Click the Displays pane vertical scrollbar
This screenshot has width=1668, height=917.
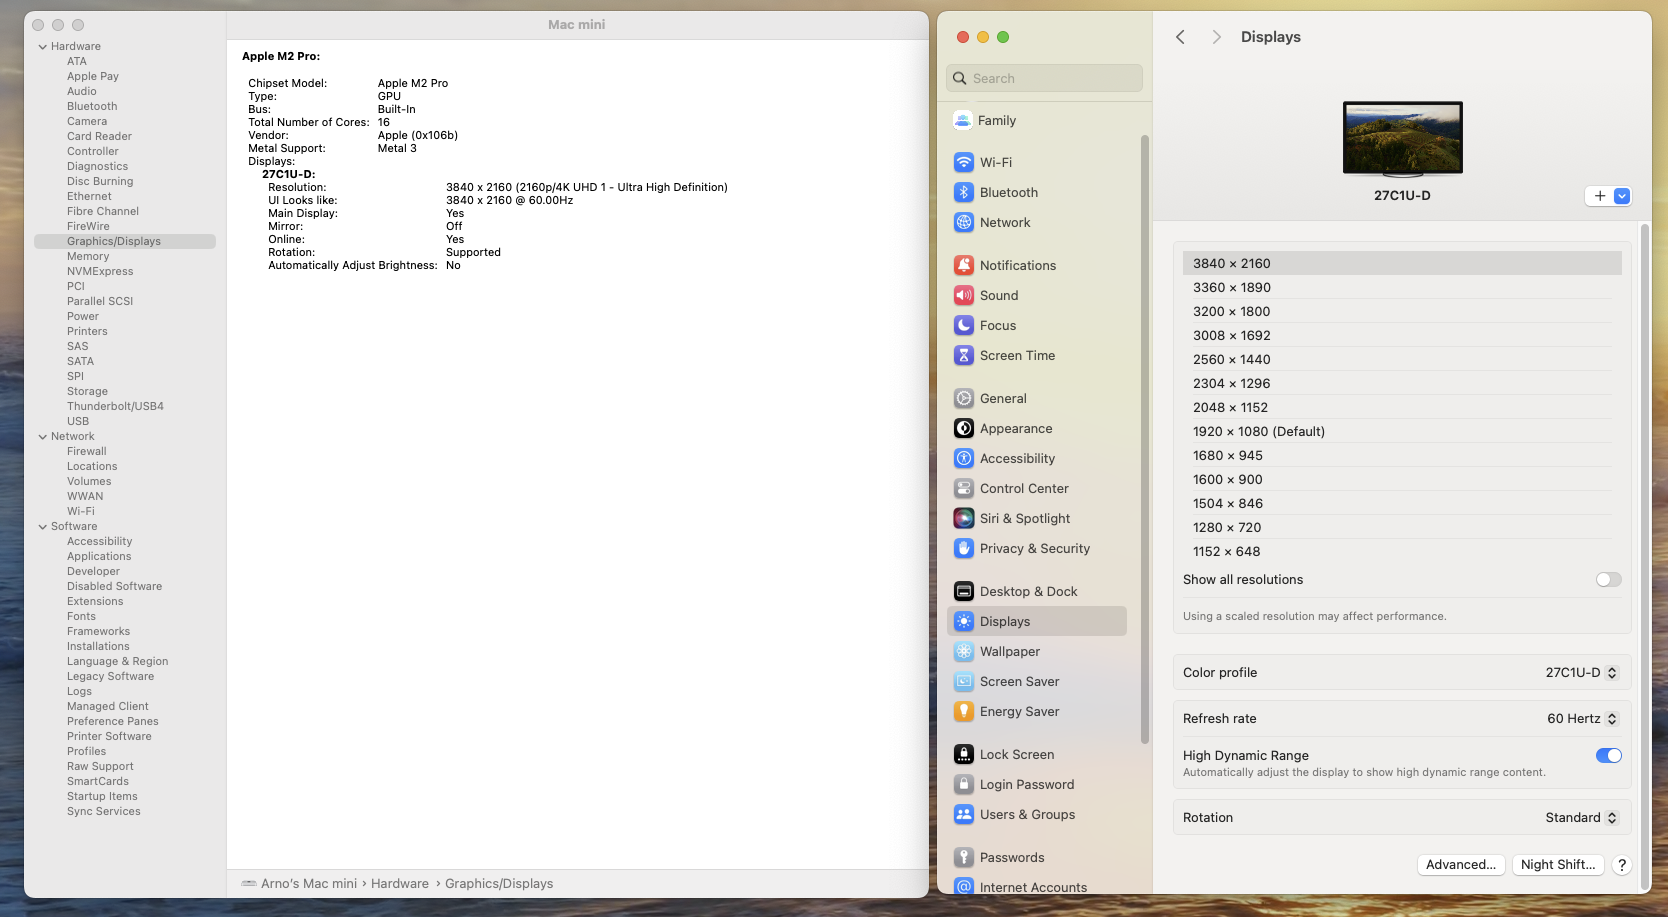pos(1645,556)
